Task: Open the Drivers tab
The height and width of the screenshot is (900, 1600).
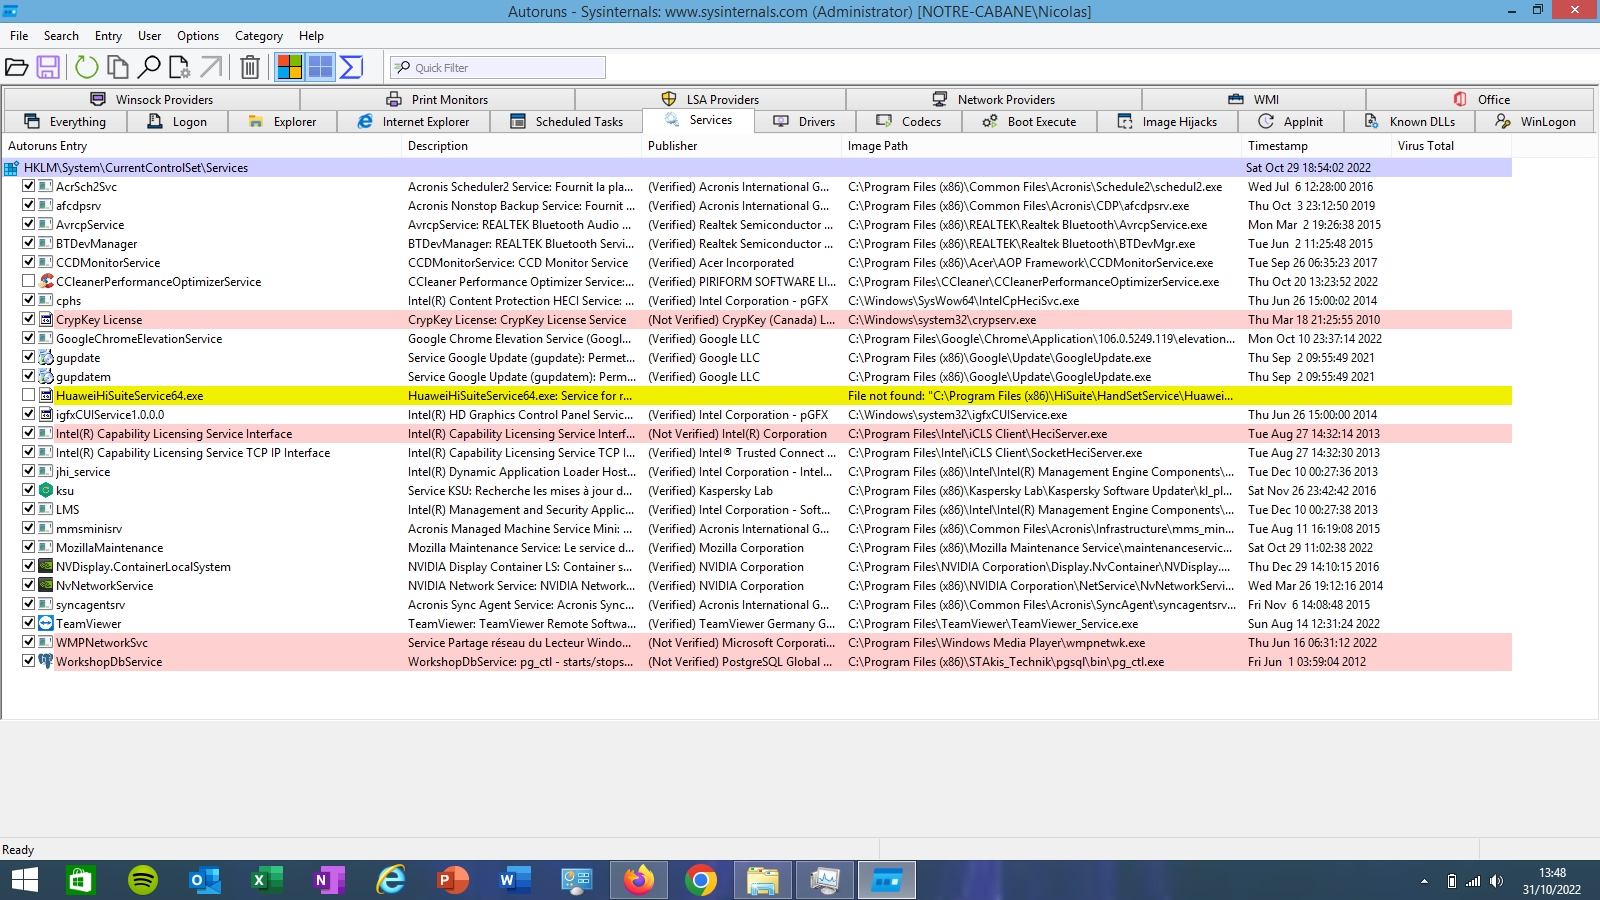Action: pyautogui.click(x=804, y=122)
